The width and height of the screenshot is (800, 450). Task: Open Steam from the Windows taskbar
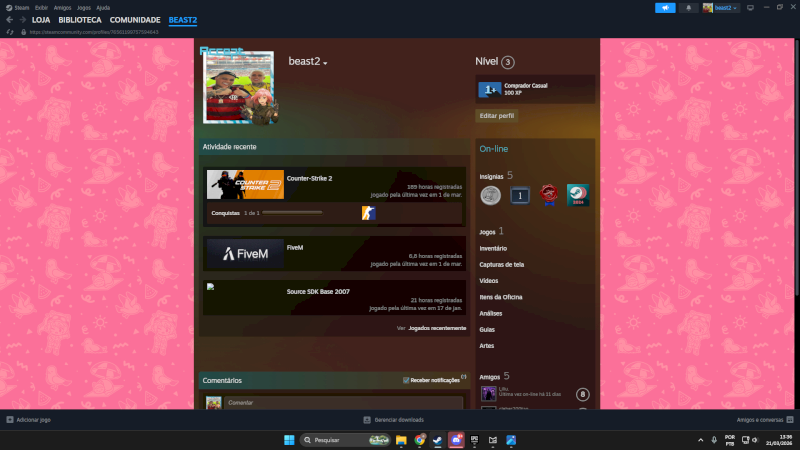438,440
